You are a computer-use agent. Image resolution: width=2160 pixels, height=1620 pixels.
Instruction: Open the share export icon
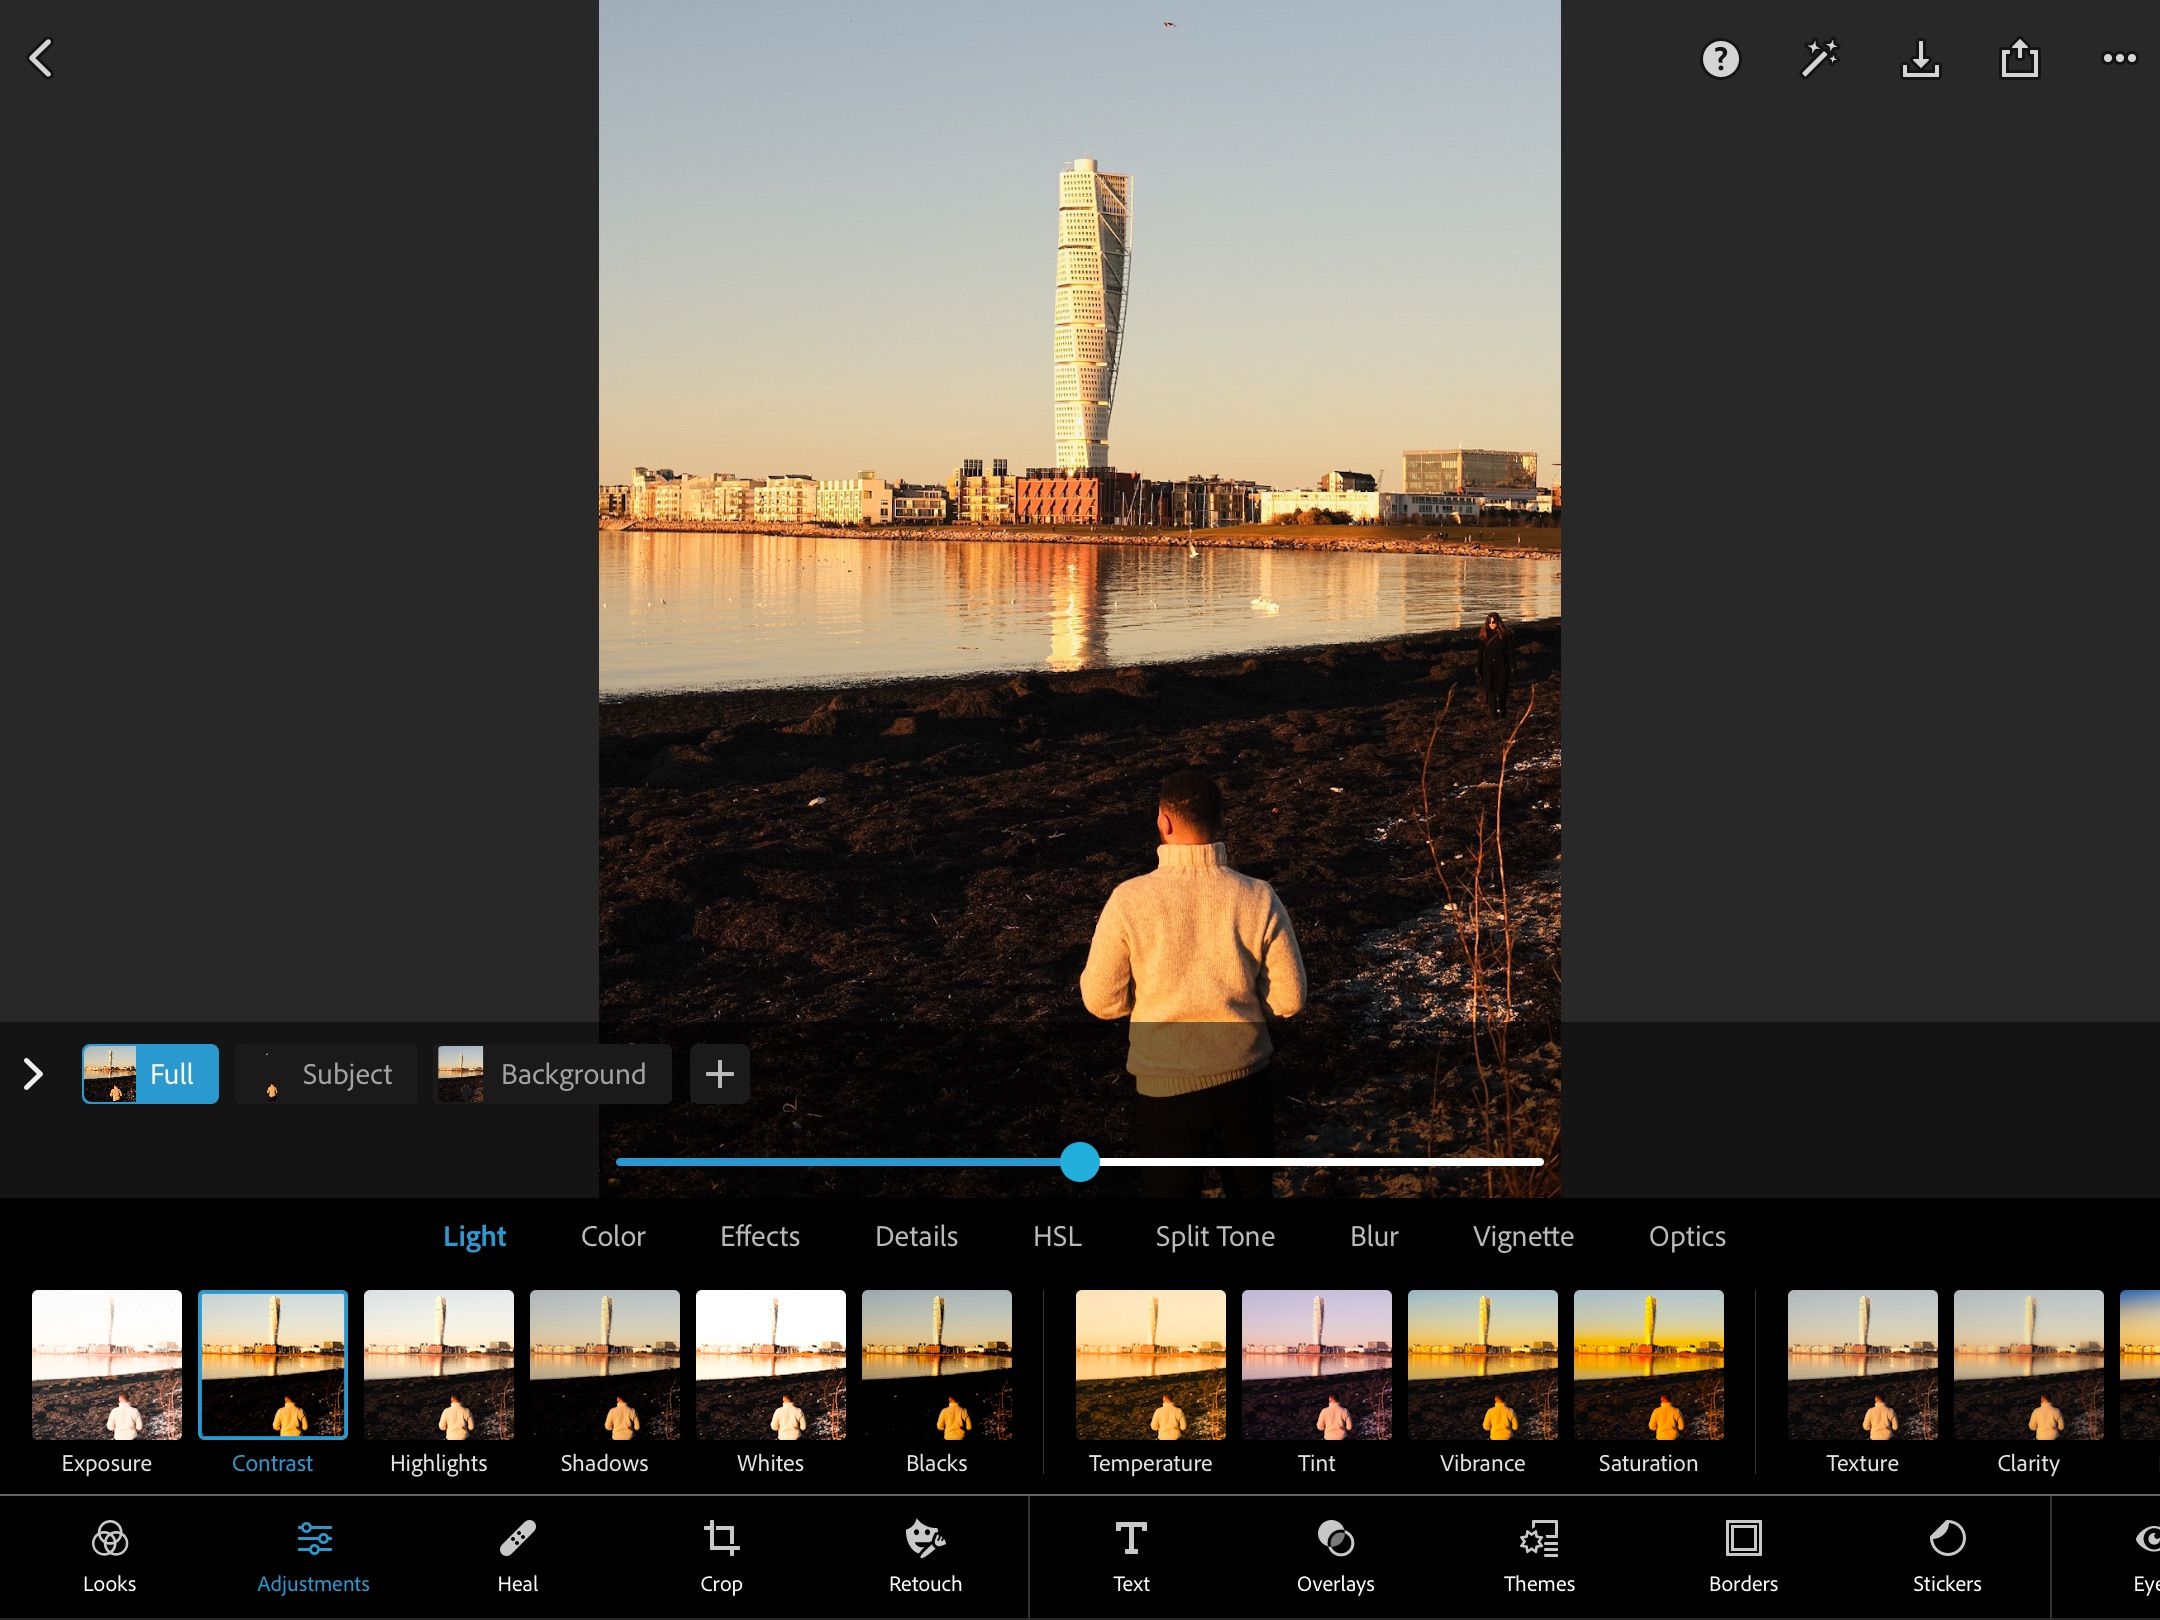[2019, 59]
